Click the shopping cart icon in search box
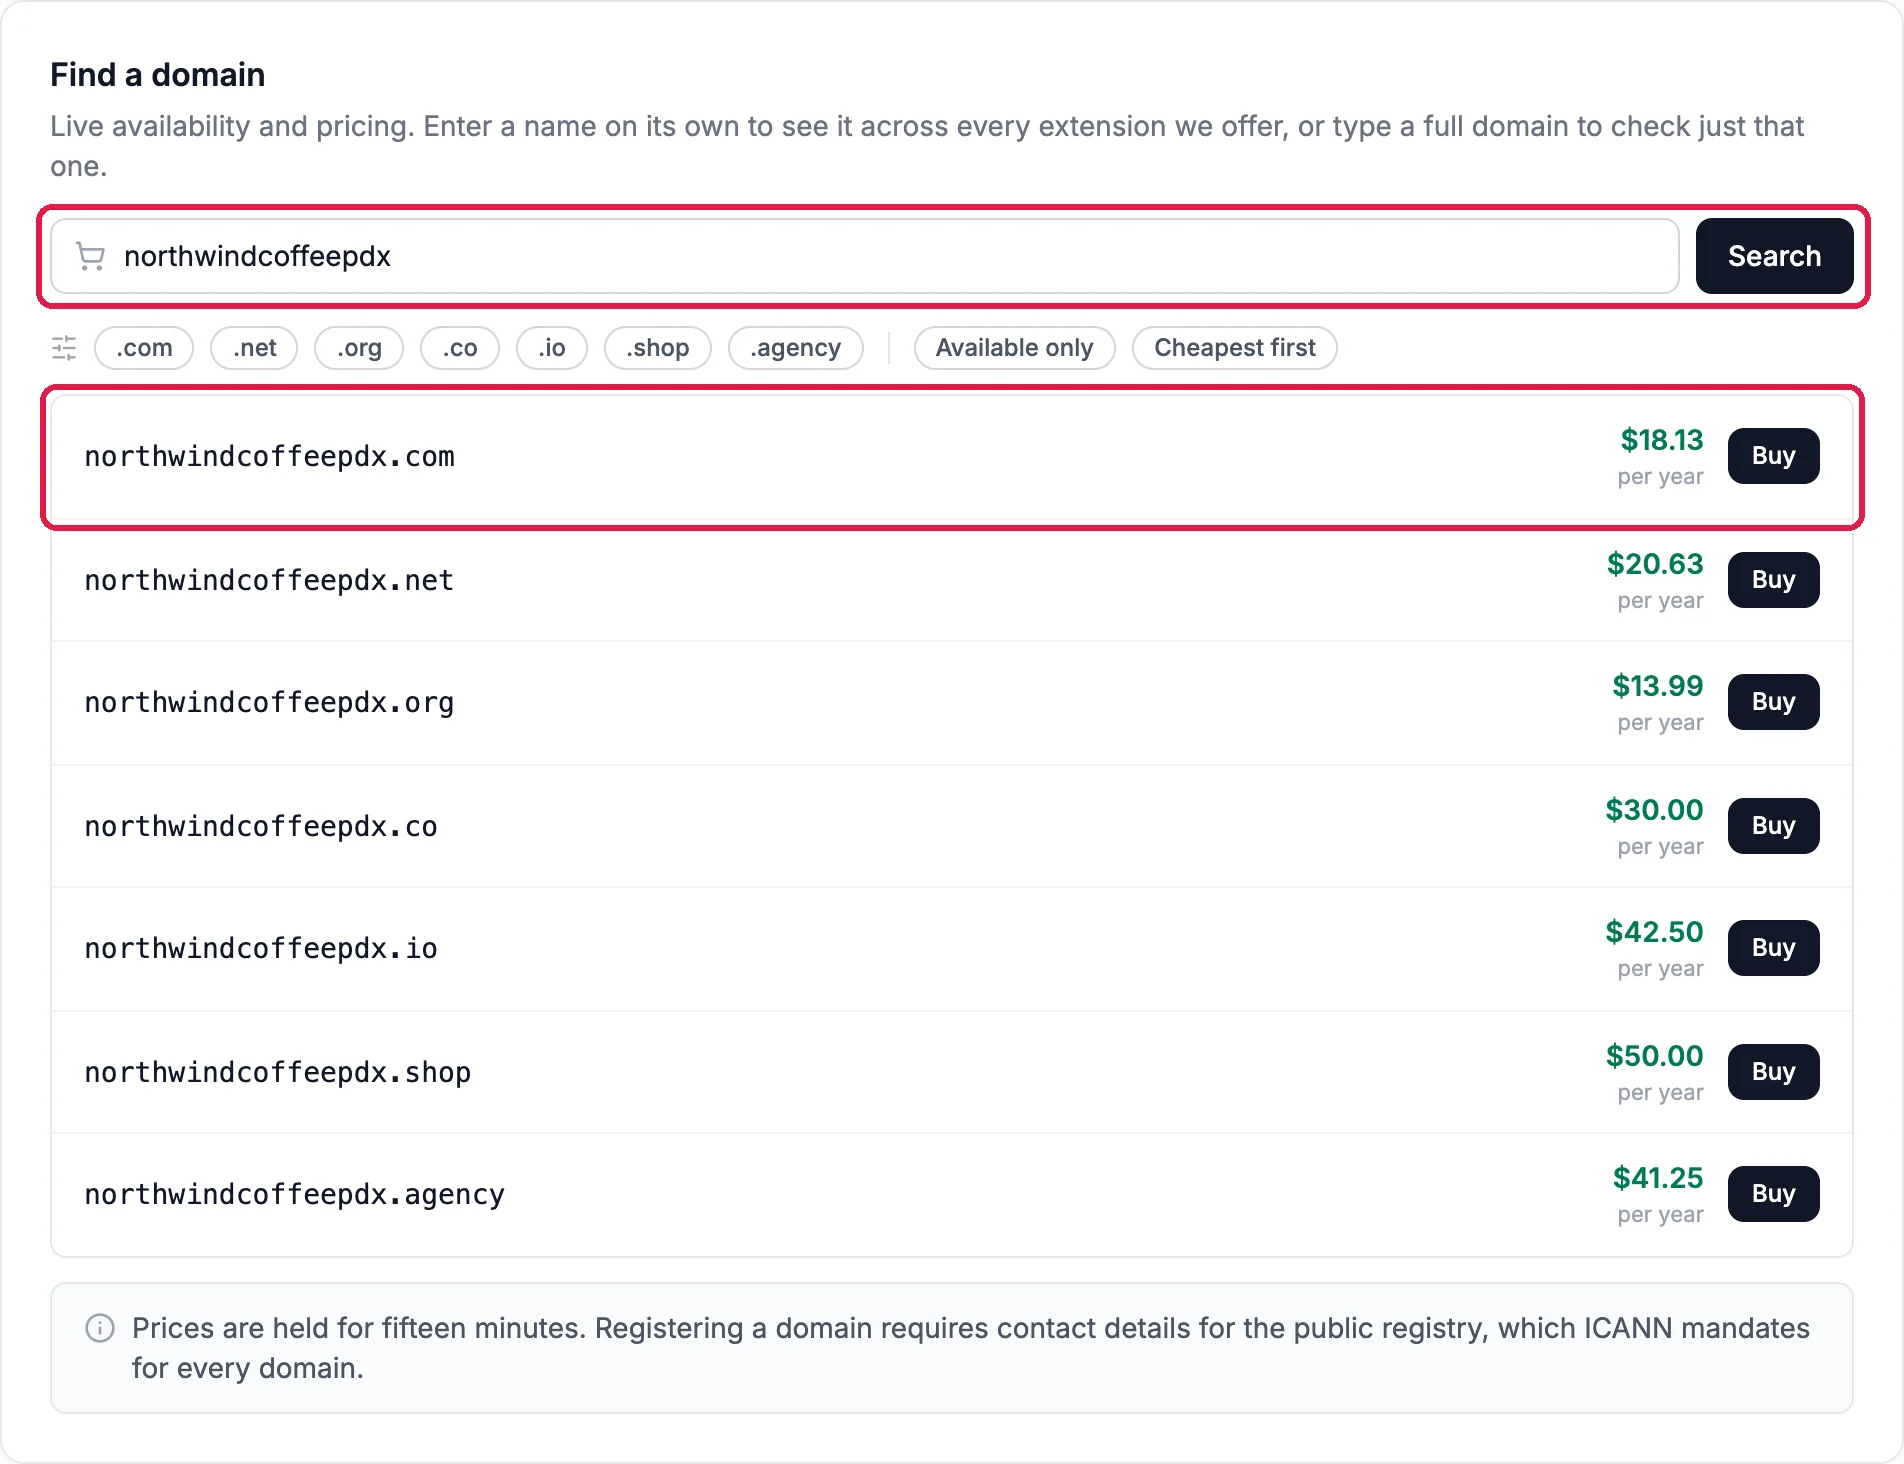The height and width of the screenshot is (1464, 1904). [91, 257]
